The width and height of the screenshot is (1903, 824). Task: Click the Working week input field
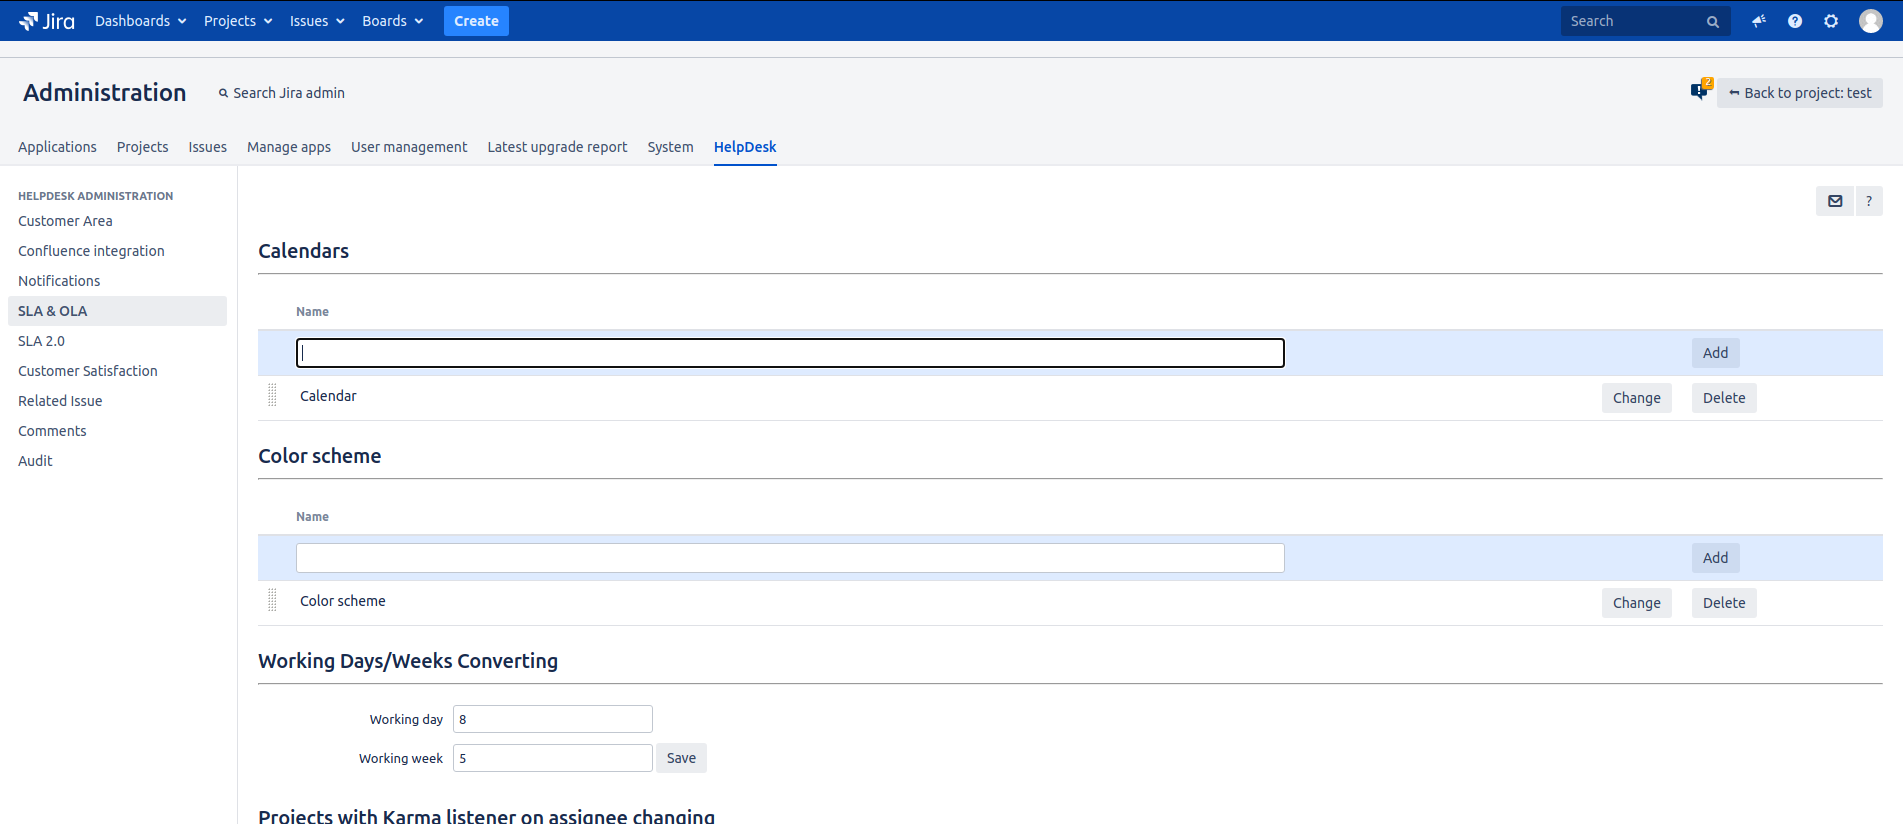[553, 758]
